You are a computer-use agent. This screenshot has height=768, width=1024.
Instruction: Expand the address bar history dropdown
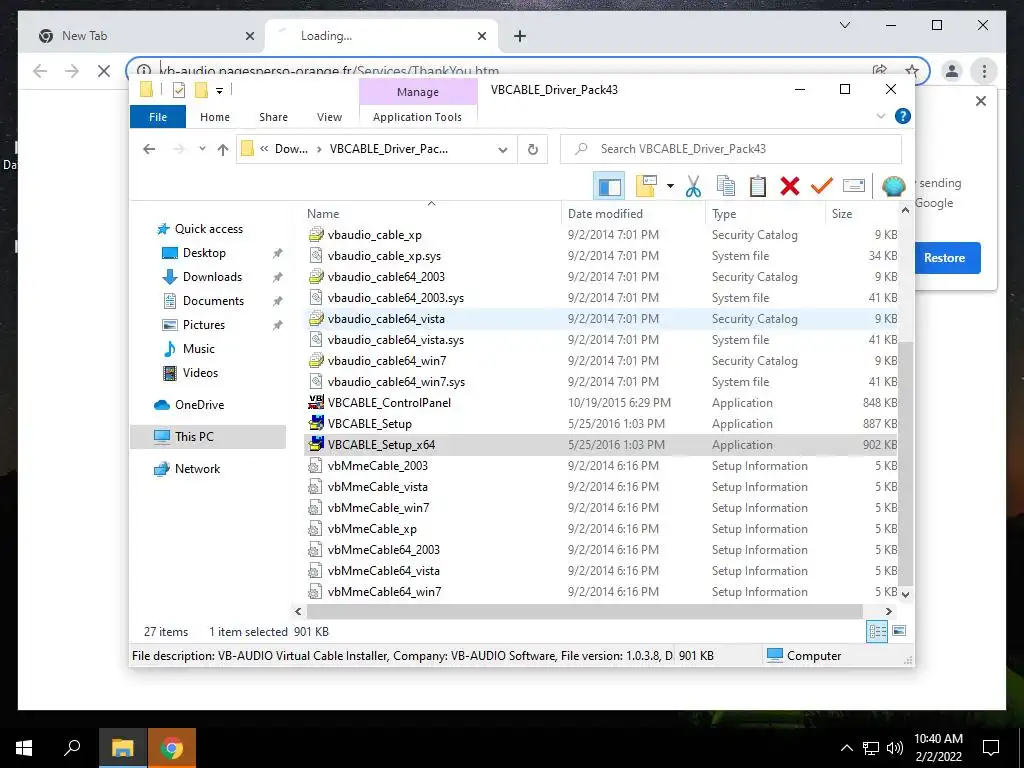(x=502, y=150)
